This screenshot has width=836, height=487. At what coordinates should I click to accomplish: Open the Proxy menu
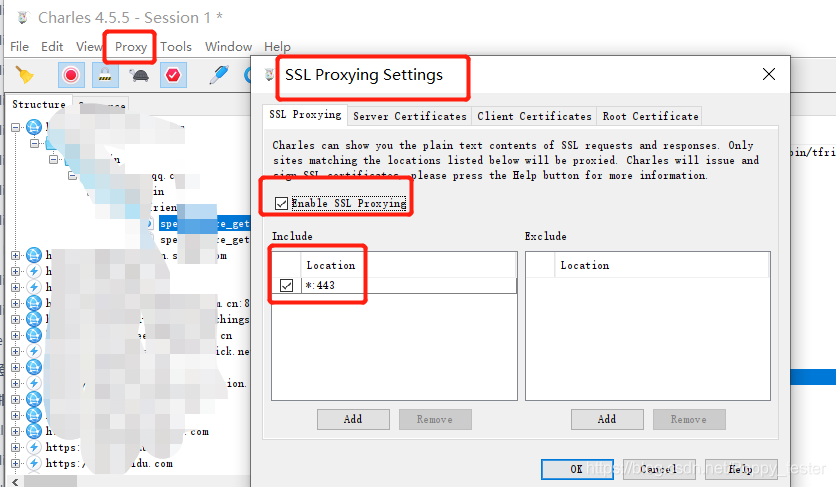click(131, 47)
